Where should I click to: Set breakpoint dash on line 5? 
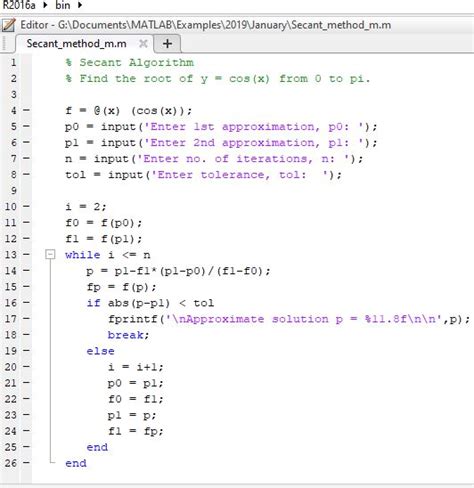click(26, 126)
